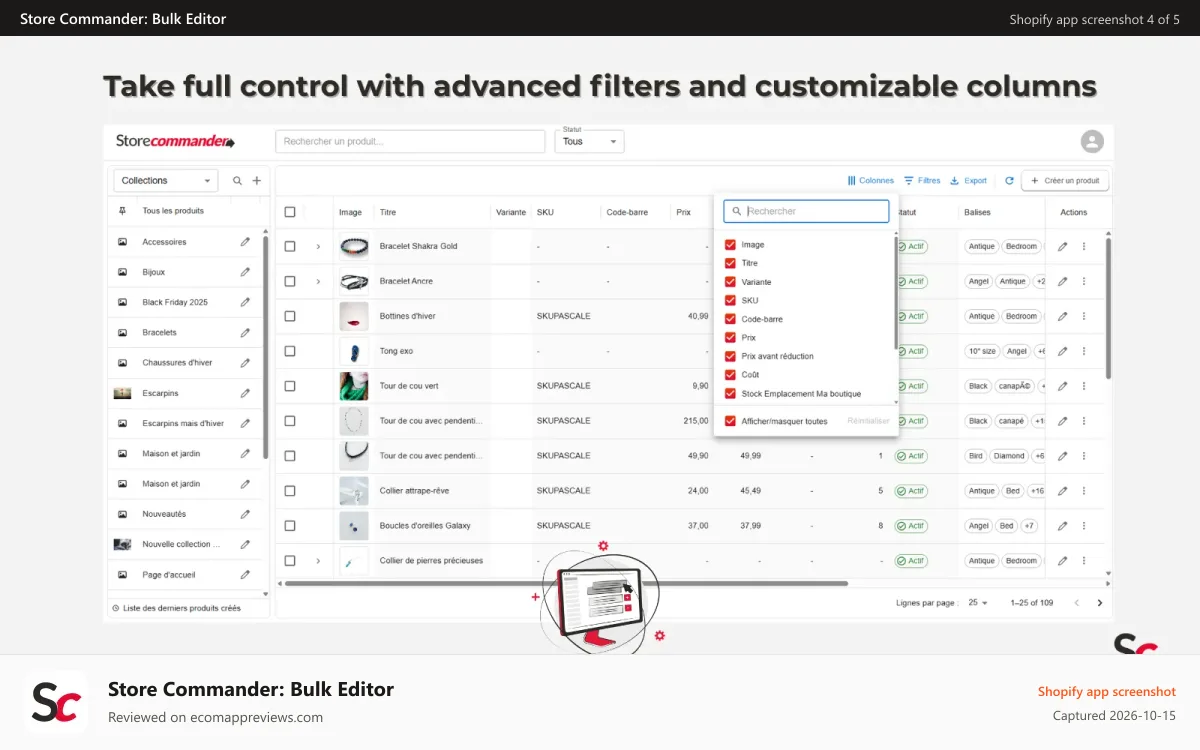Viewport: 1200px width, 750px height.
Task: Open more actions for Bracelet Shakra Gold
Action: pyautogui.click(x=1084, y=246)
